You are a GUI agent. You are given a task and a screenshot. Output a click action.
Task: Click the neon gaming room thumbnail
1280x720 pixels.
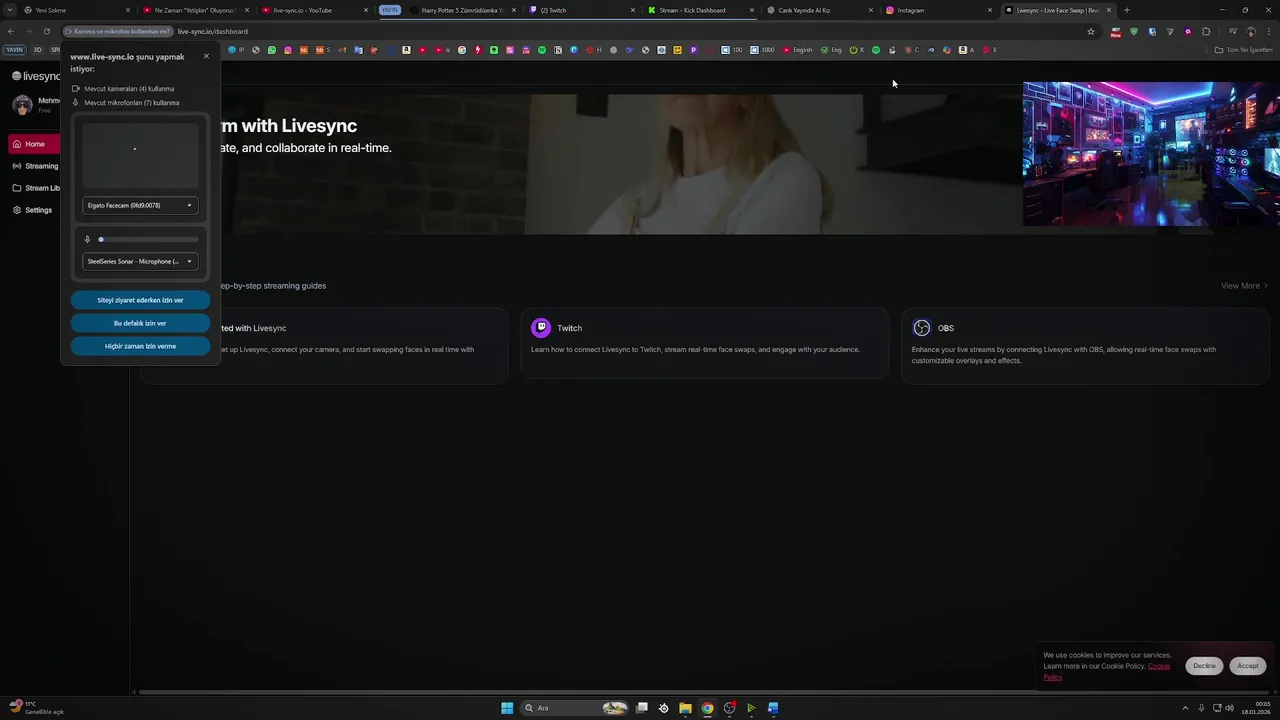(1151, 154)
